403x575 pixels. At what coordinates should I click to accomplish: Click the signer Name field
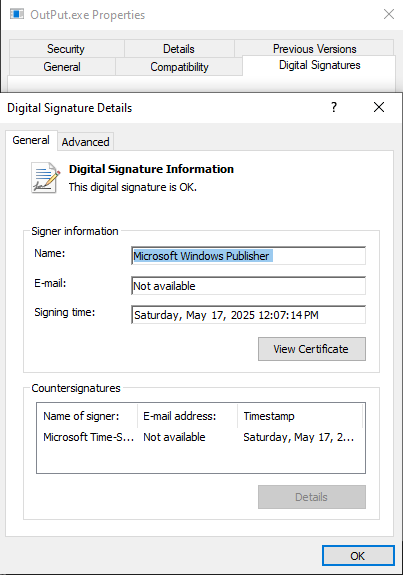coord(248,256)
